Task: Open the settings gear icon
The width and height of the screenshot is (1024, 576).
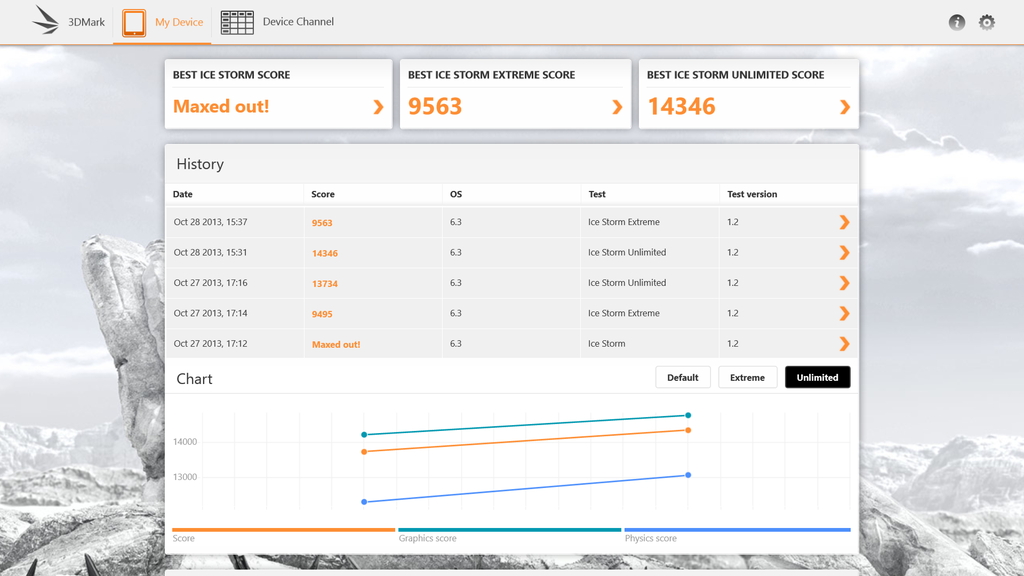Action: [987, 22]
